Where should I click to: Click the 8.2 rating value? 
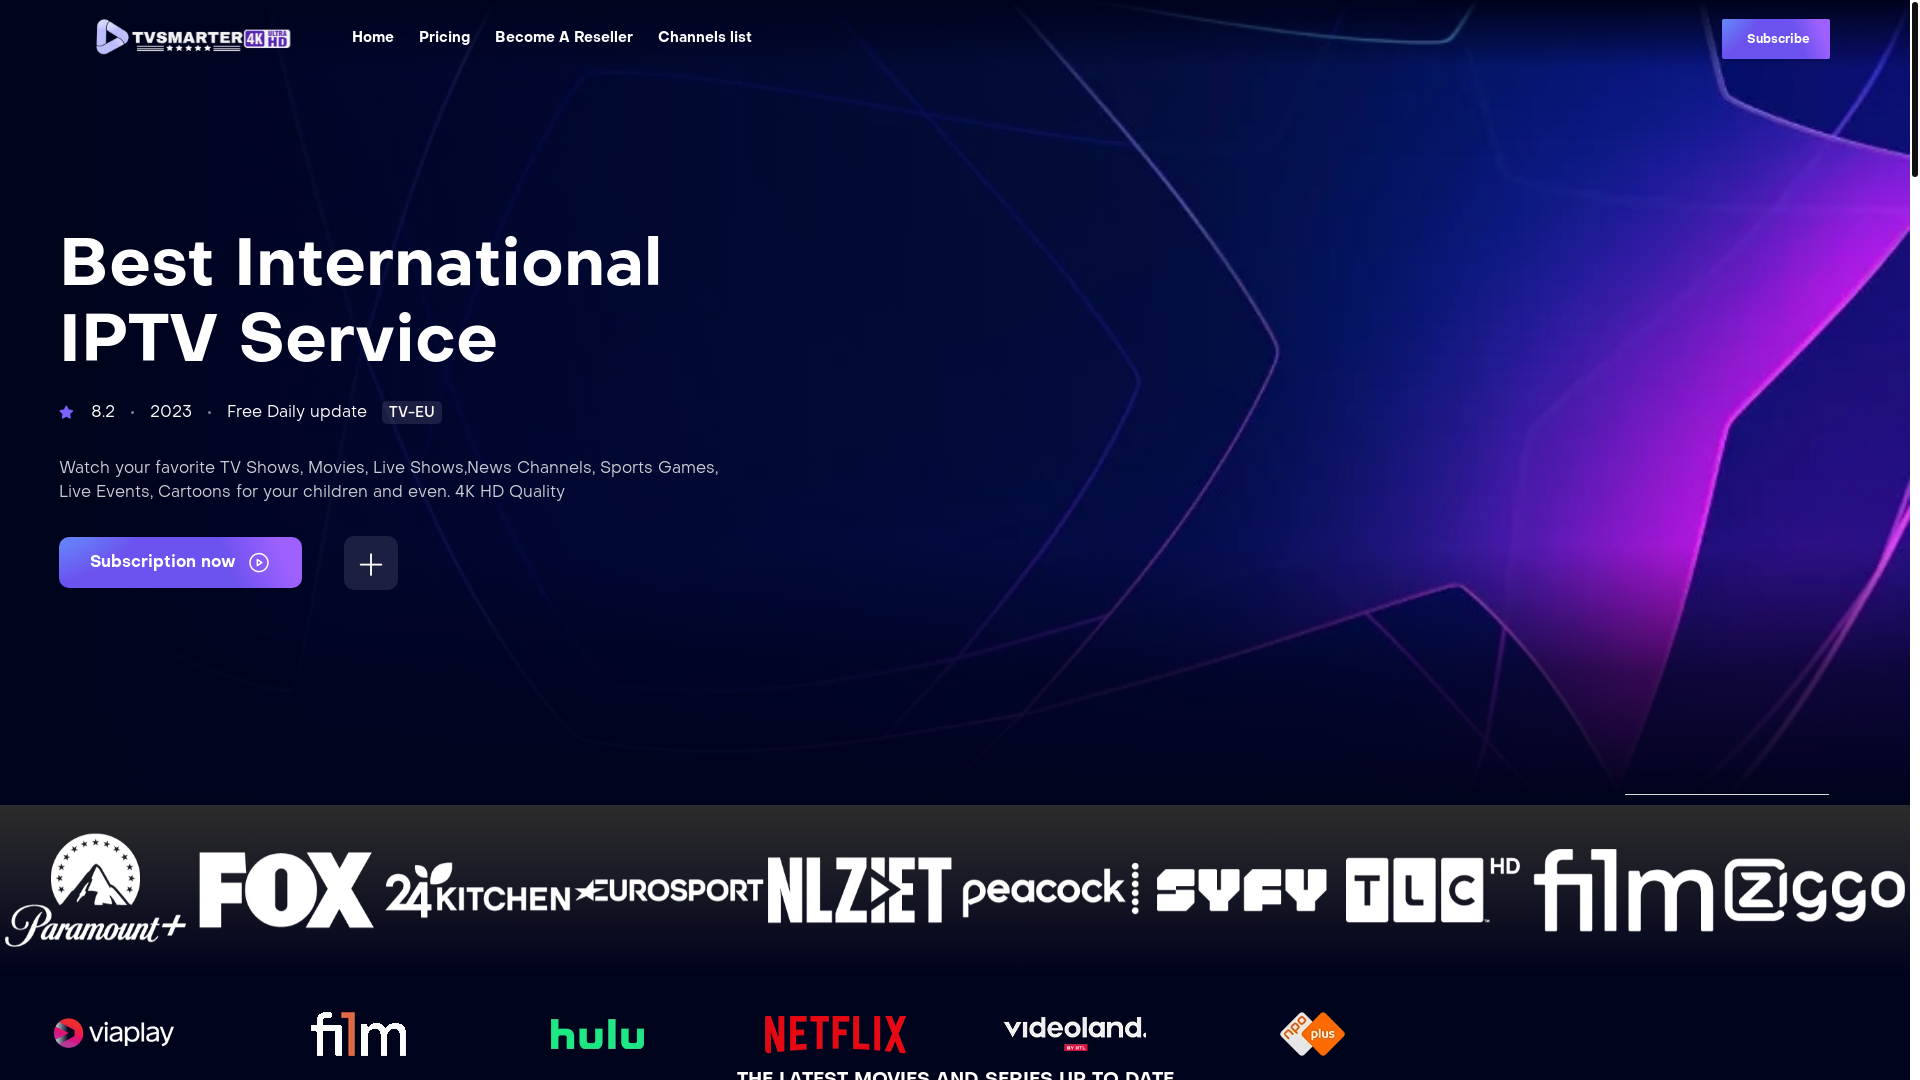[x=103, y=412]
